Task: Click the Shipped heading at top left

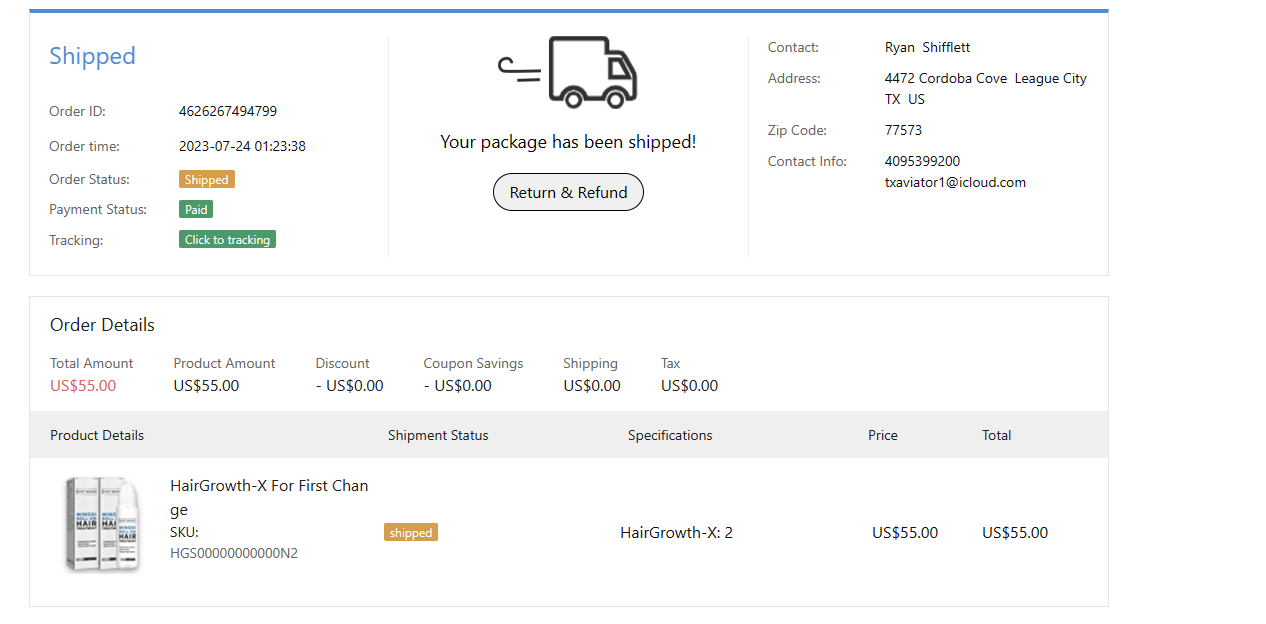Action: [x=92, y=56]
